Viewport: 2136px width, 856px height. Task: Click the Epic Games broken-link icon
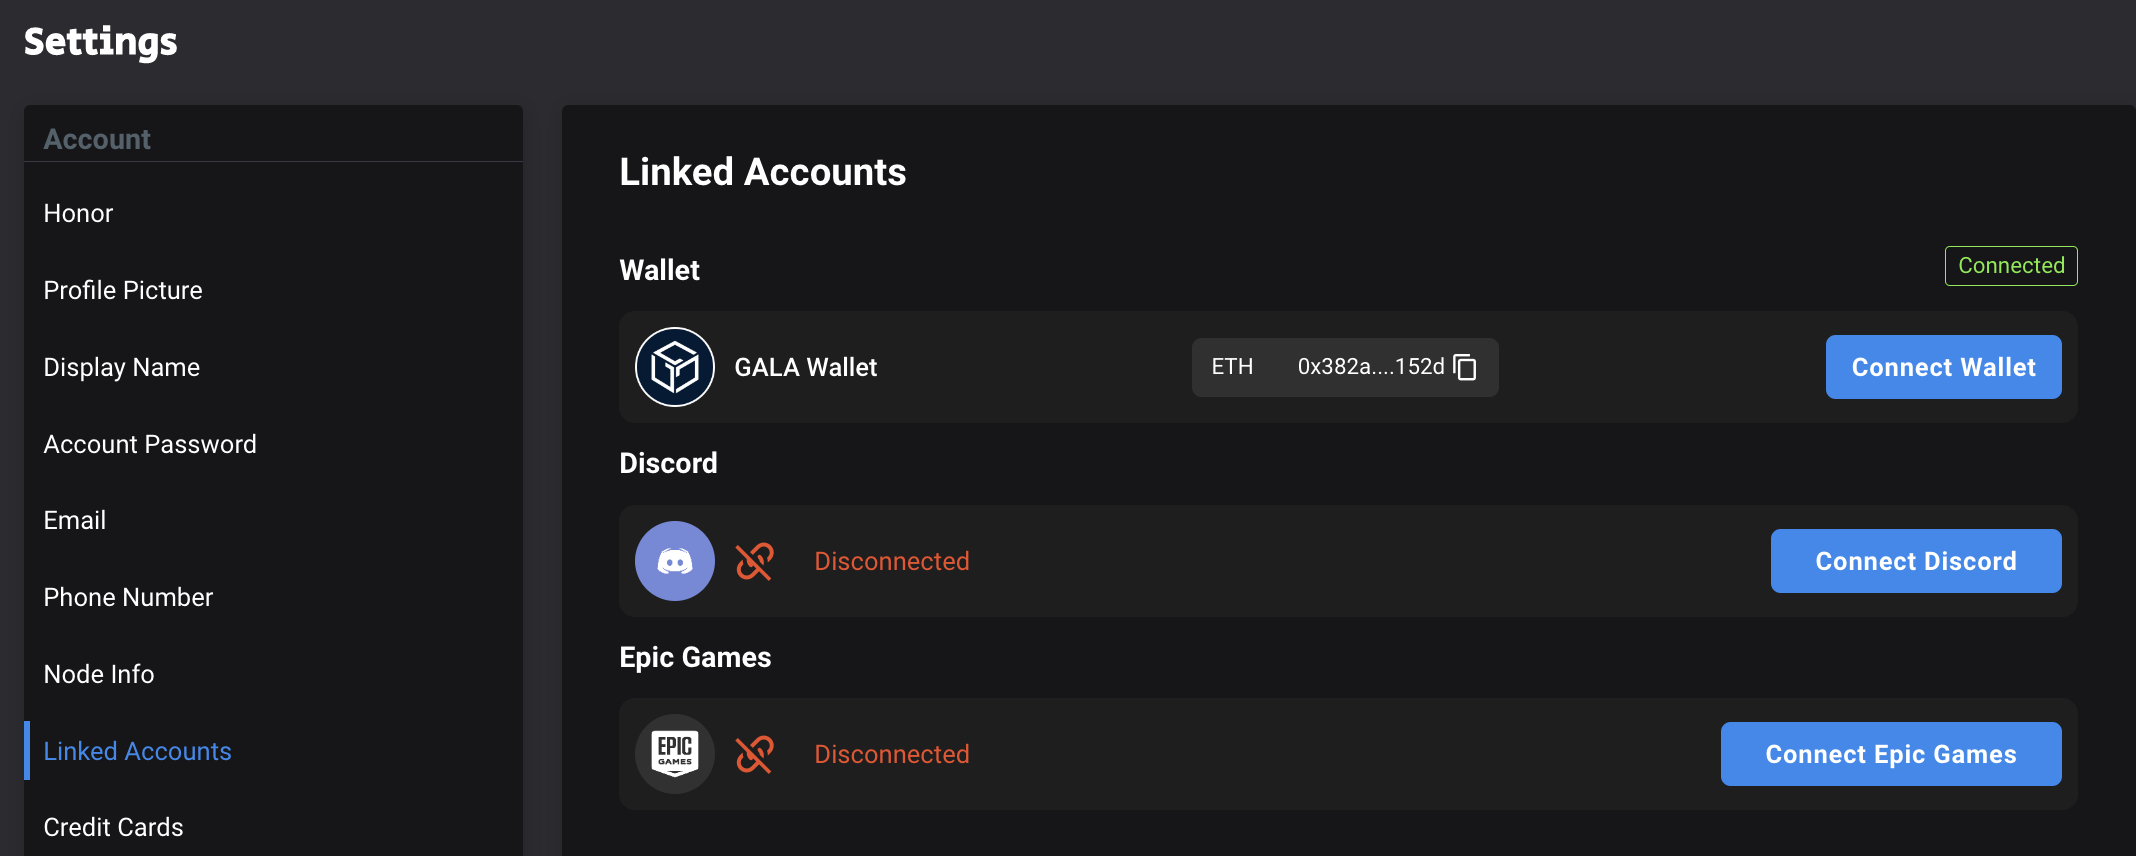click(755, 754)
